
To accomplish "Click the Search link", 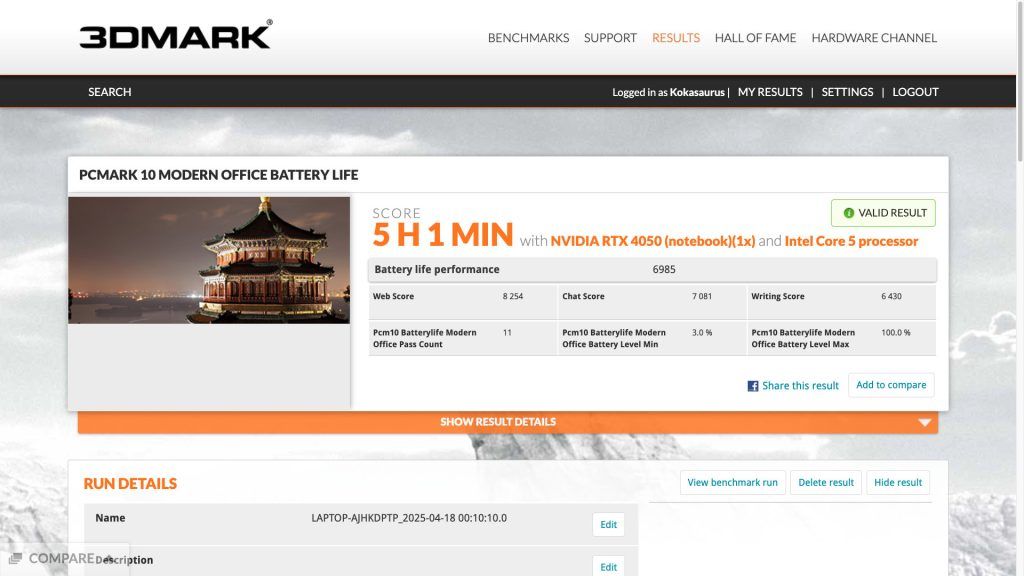I will click(110, 92).
